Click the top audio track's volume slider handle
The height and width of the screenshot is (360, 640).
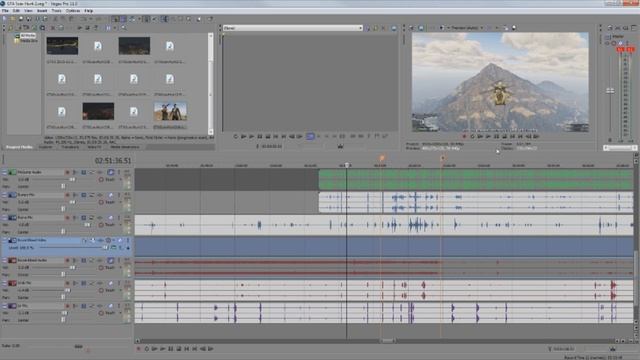click(72, 180)
